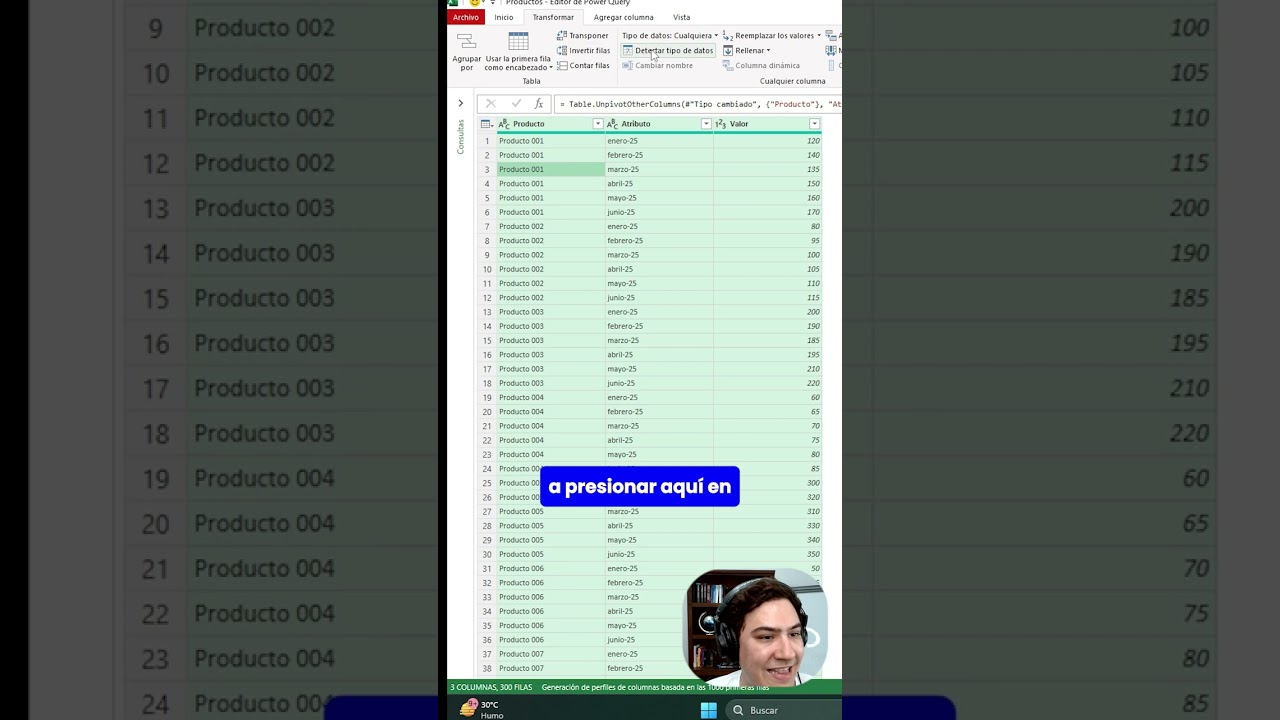The image size is (1280, 720).
Task: Click the 123 type icon of Valor column
Action: pos(721,124)
